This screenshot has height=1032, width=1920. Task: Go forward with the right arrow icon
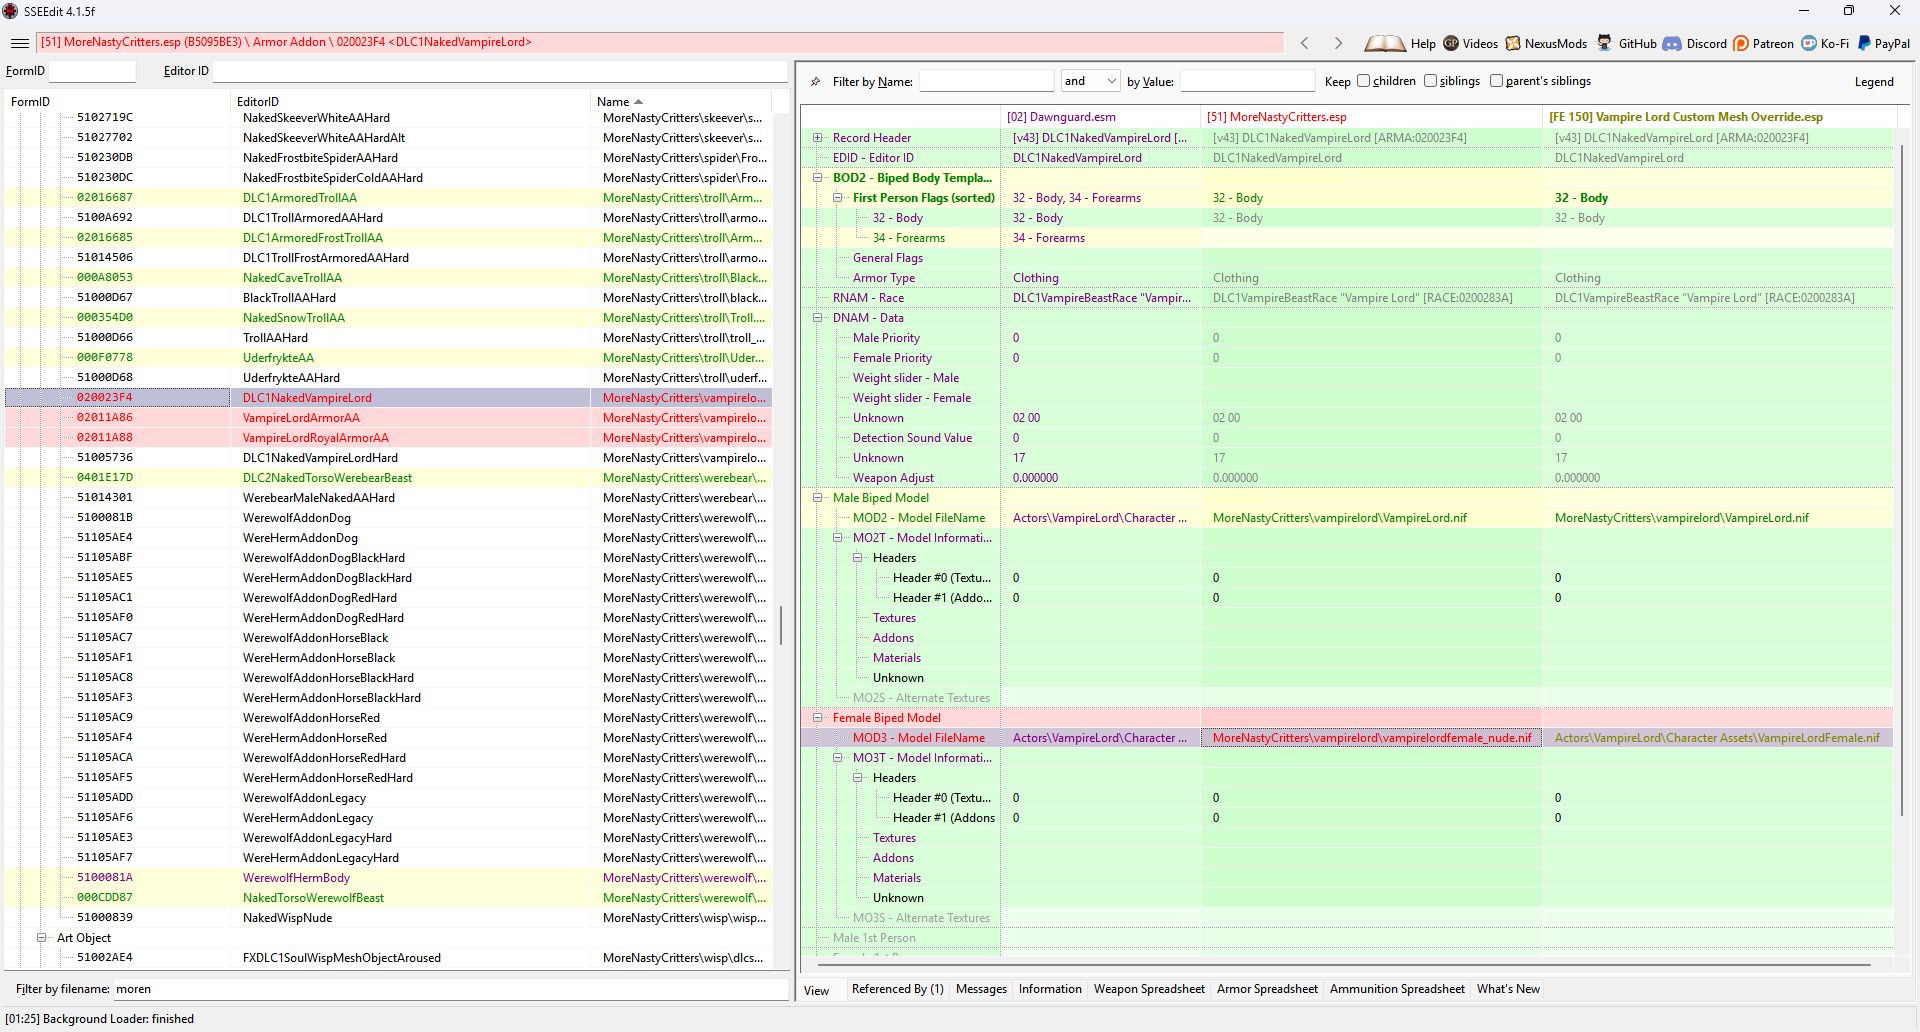pos(1338,43)
